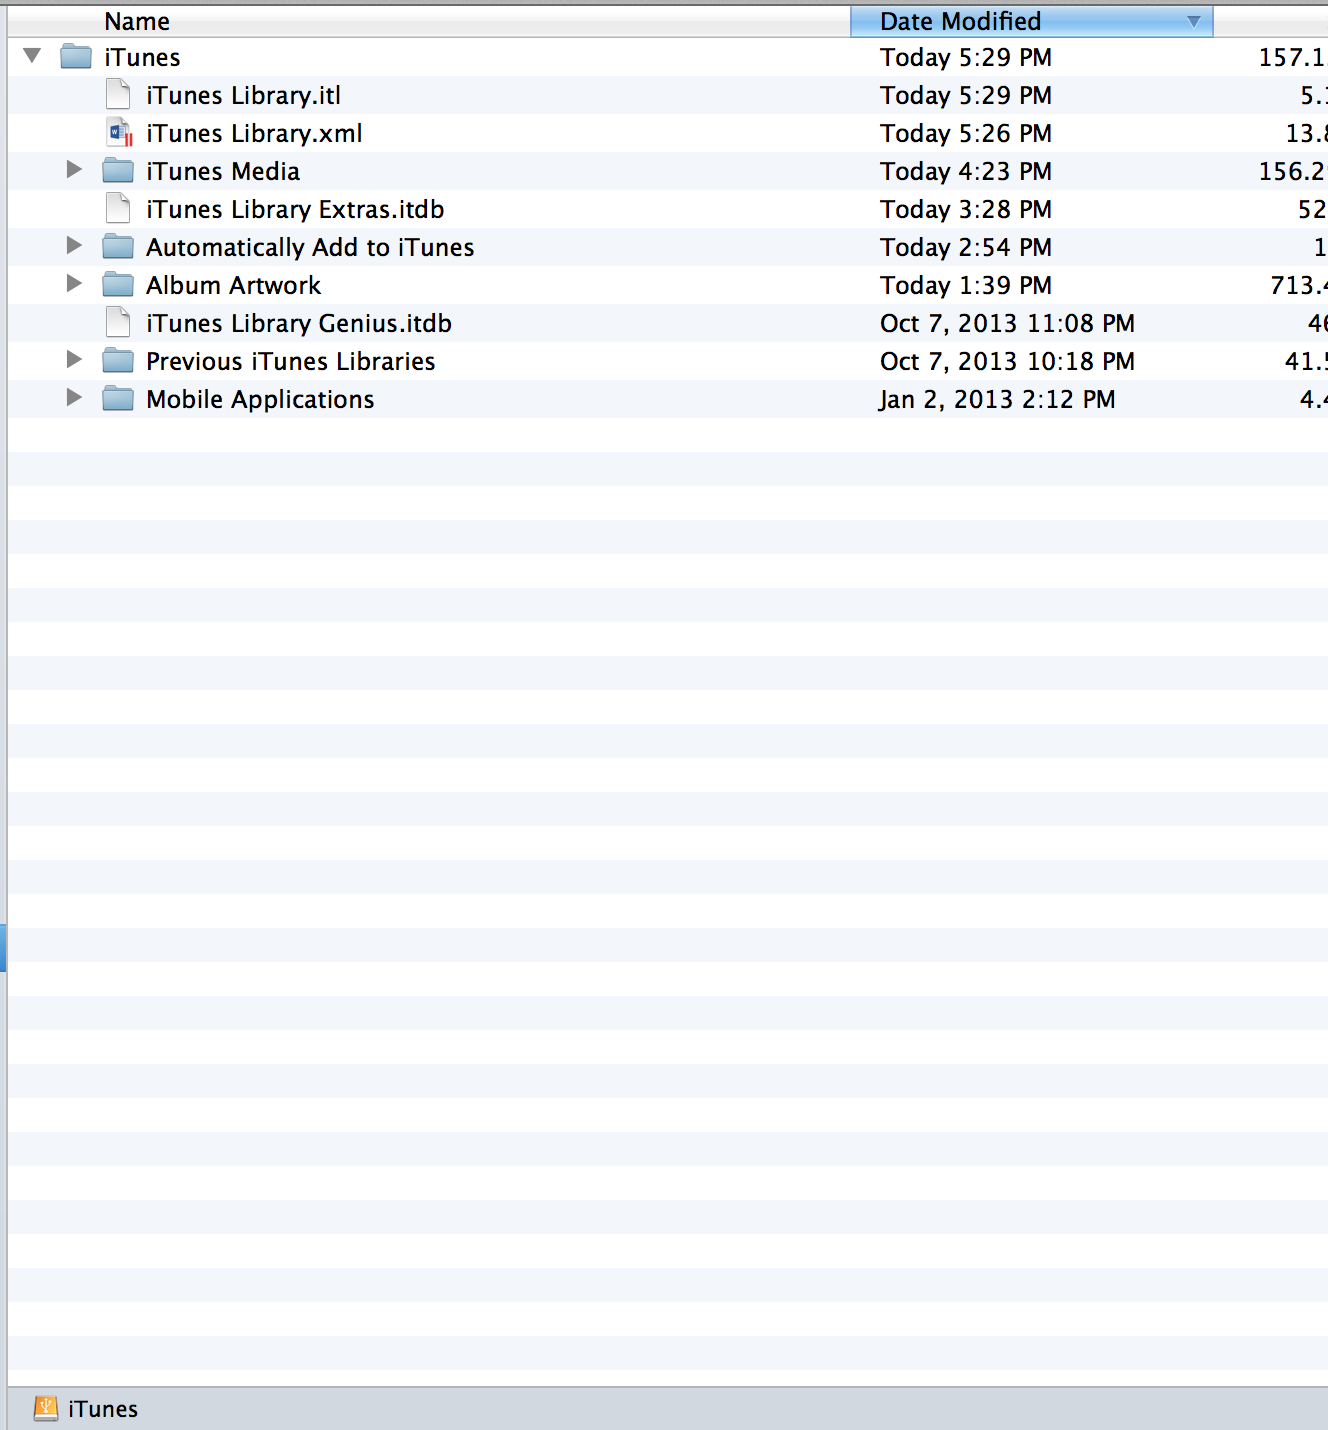Click the iTunes icon in the path bar
The image size is (1328, 1430).
click(46, 1409)
